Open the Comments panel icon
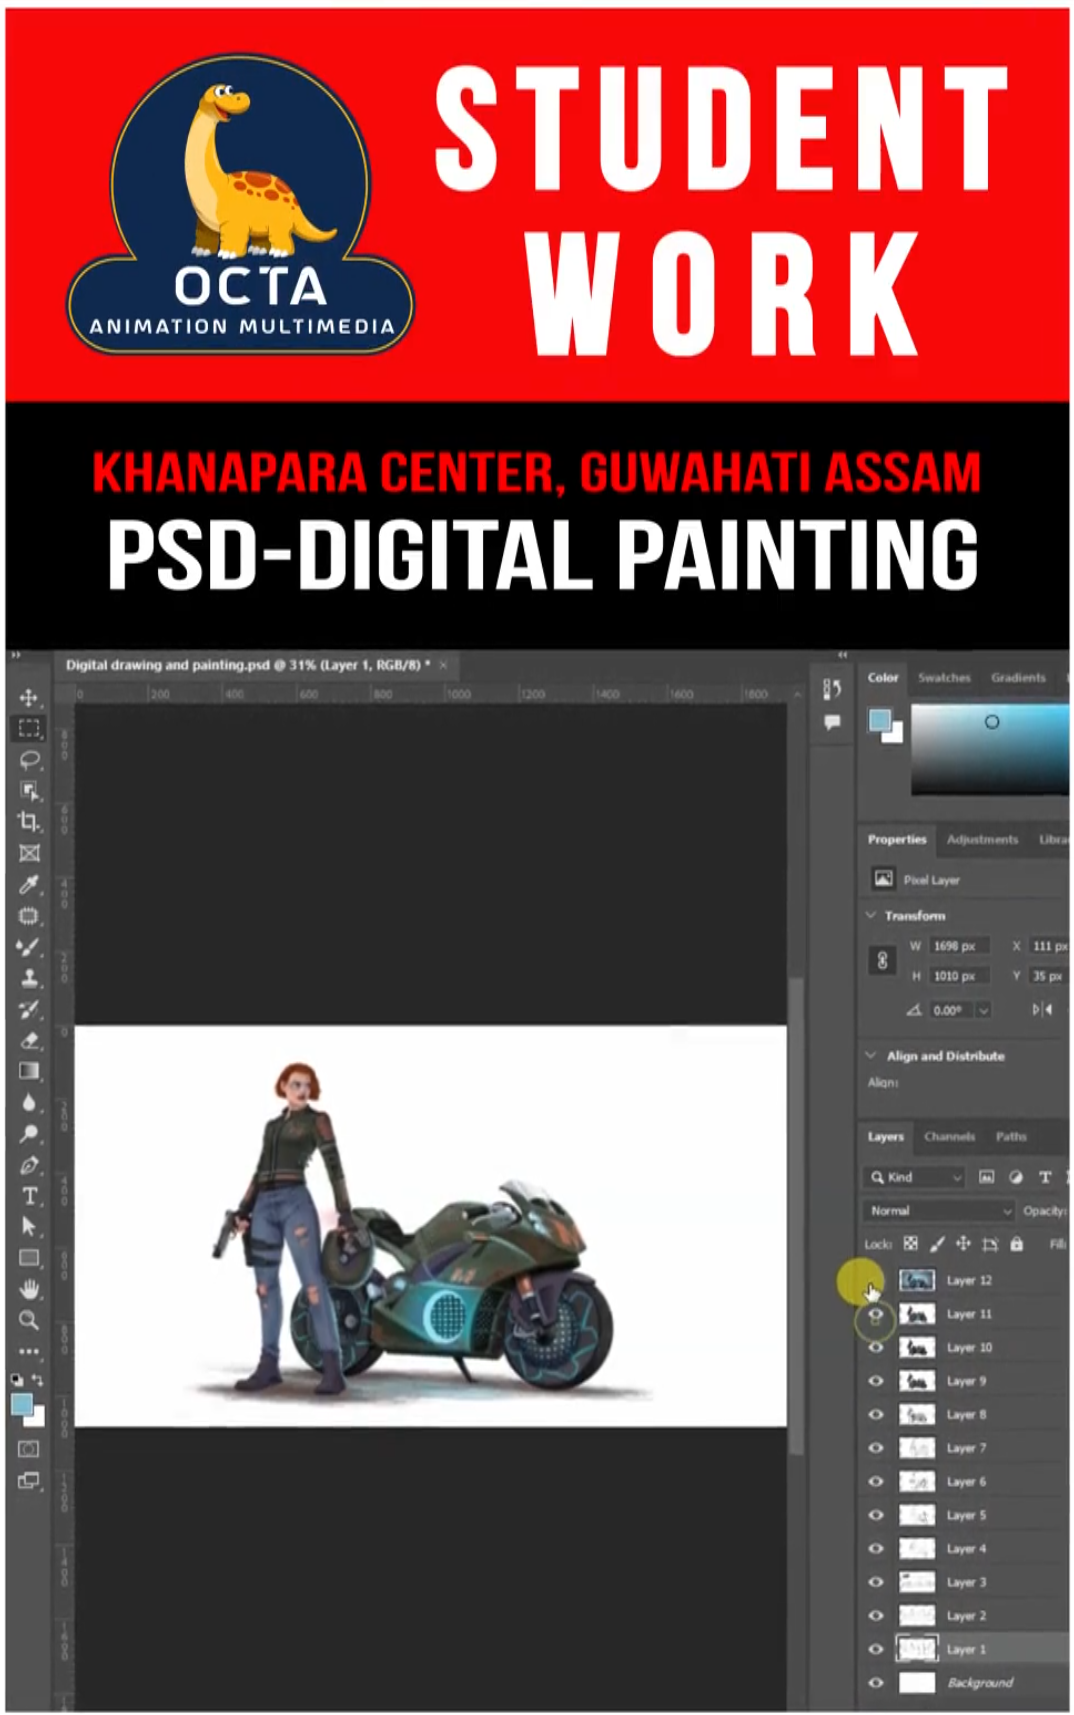Image resolution: width=1074 pixels, height=1715 pixels. click(x=832, y=721)
